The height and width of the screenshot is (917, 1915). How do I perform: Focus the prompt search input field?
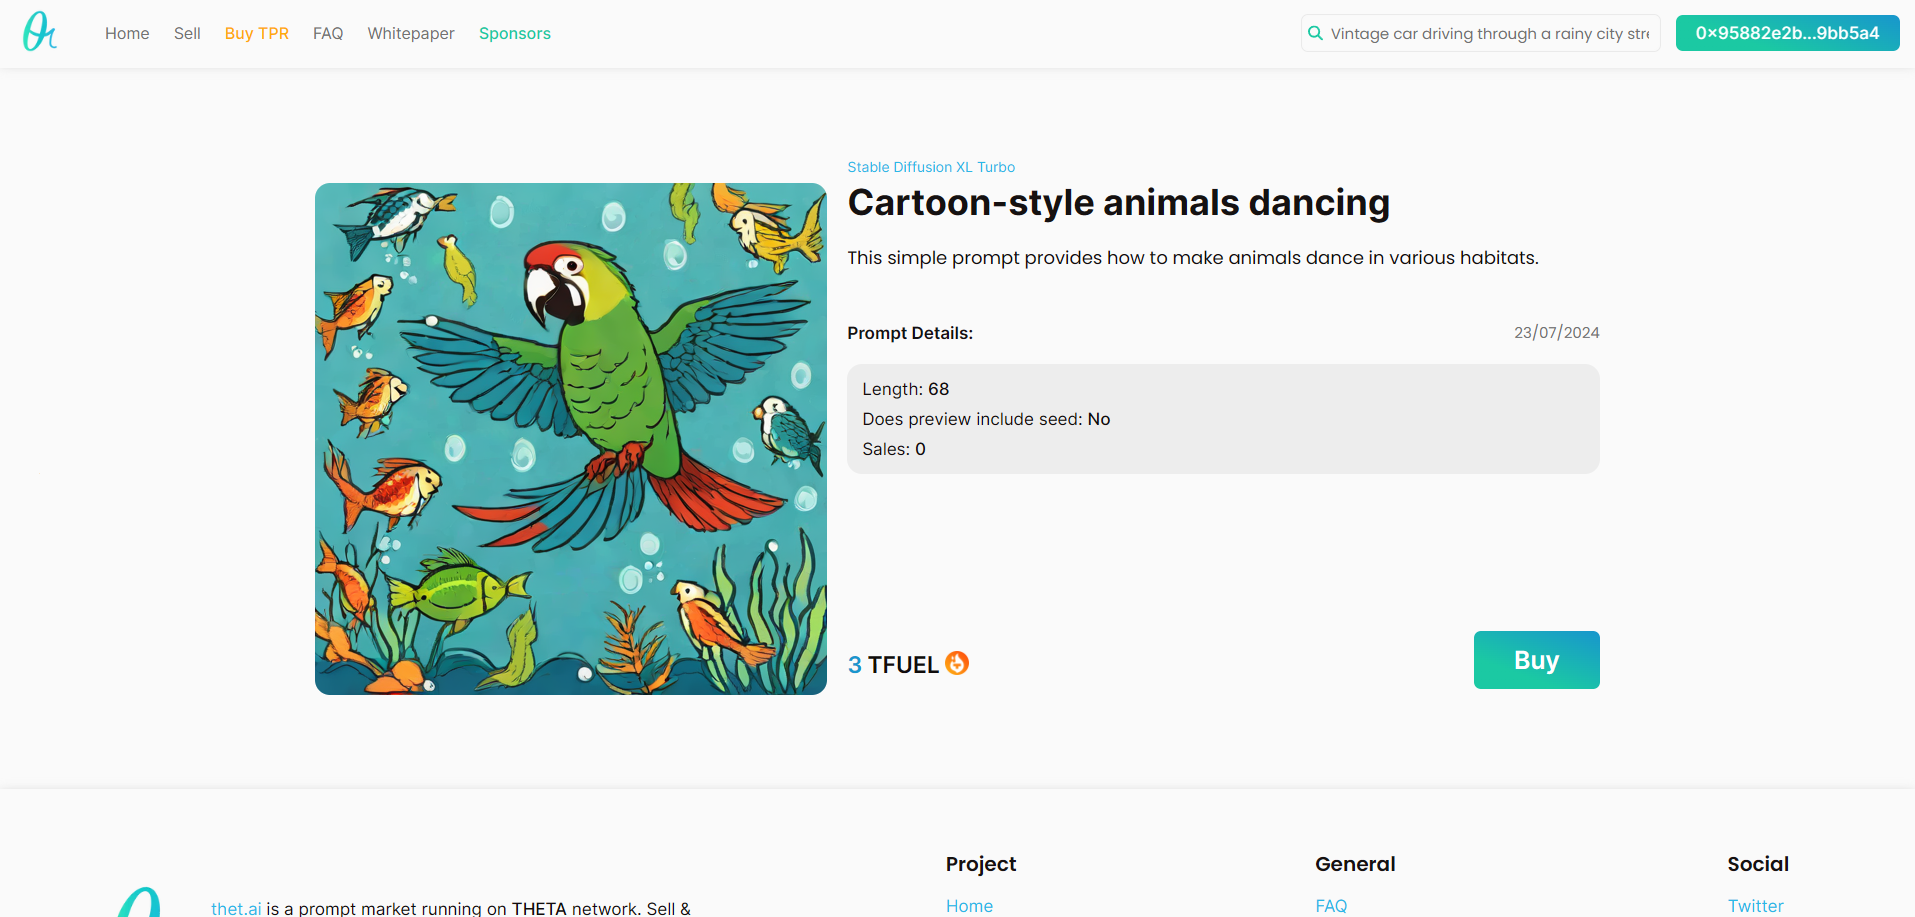(x=1490, y=33)
